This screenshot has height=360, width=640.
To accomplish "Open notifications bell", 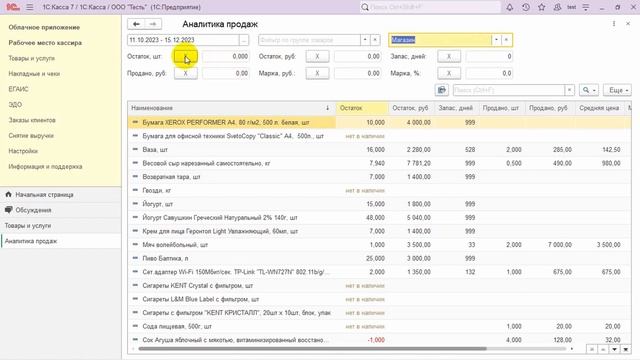I will click(509, 7).
